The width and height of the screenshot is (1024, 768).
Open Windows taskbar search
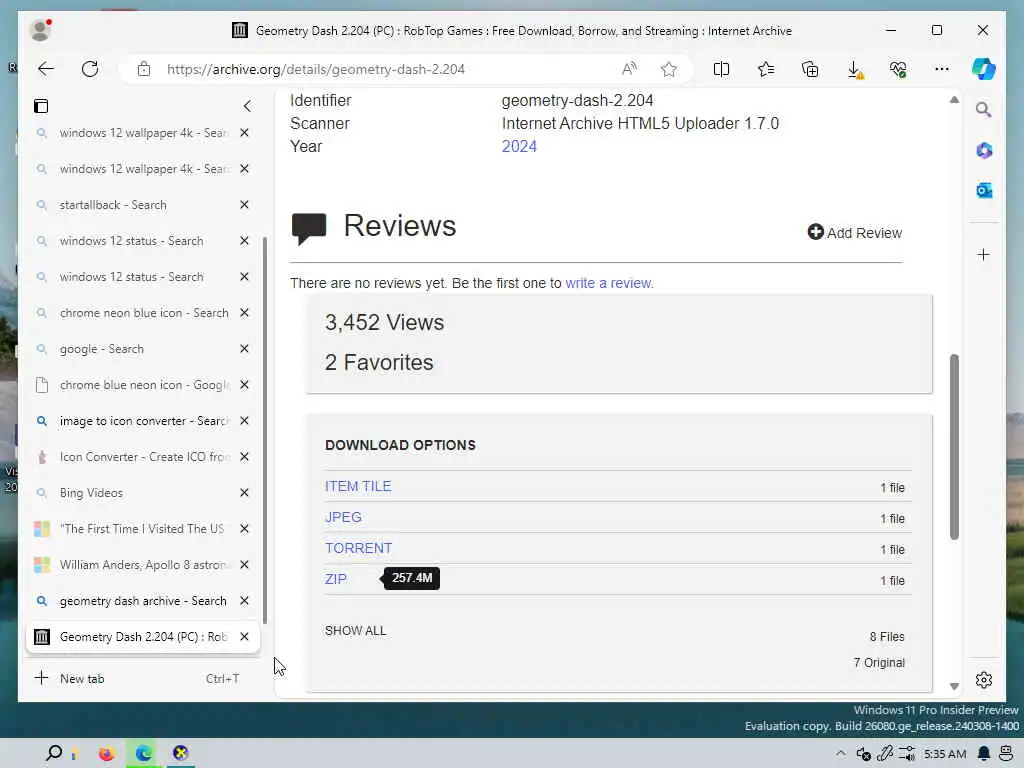[54, 753]
